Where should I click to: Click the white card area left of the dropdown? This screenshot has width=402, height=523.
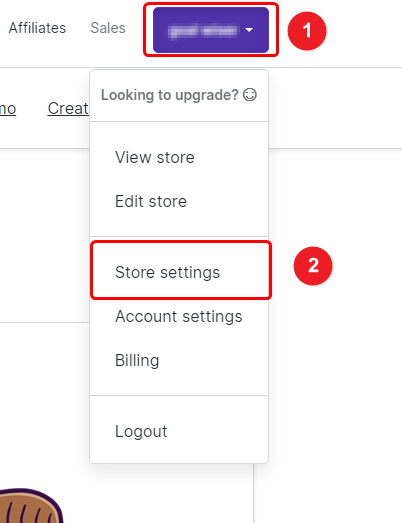click(x=45, y=235)
